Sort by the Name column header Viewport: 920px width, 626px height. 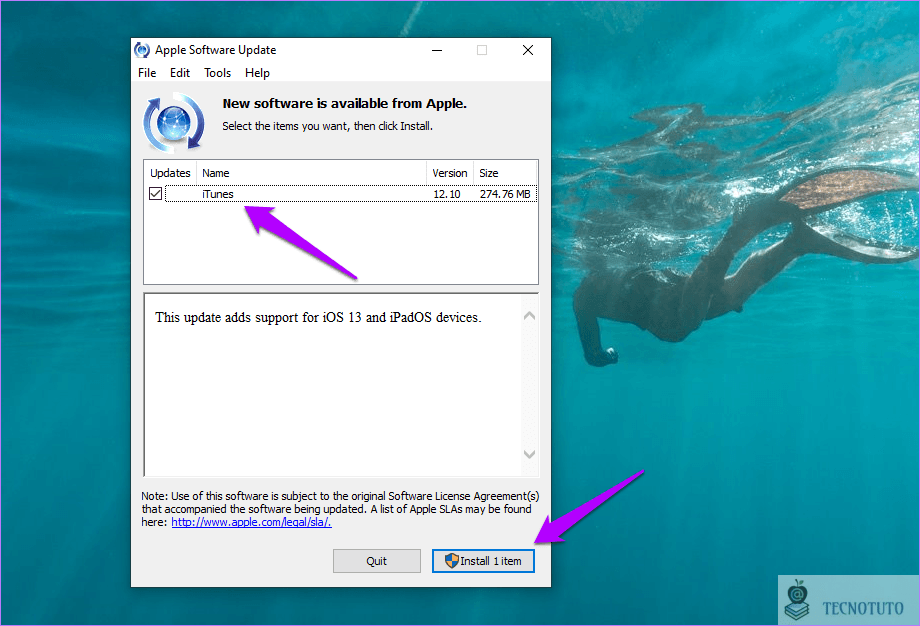311,173
